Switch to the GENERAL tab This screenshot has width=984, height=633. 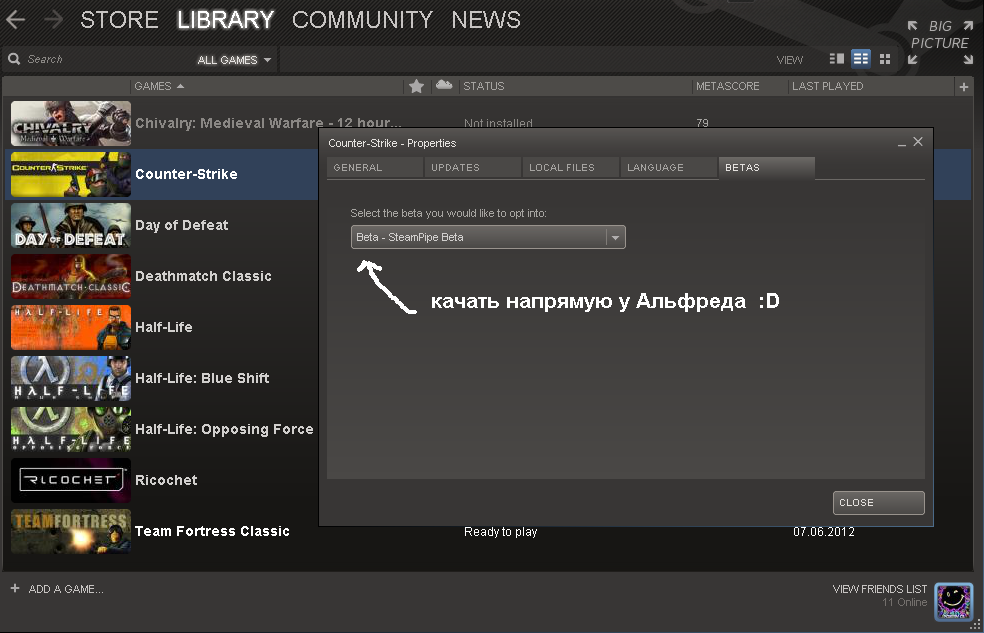[375, 168]
